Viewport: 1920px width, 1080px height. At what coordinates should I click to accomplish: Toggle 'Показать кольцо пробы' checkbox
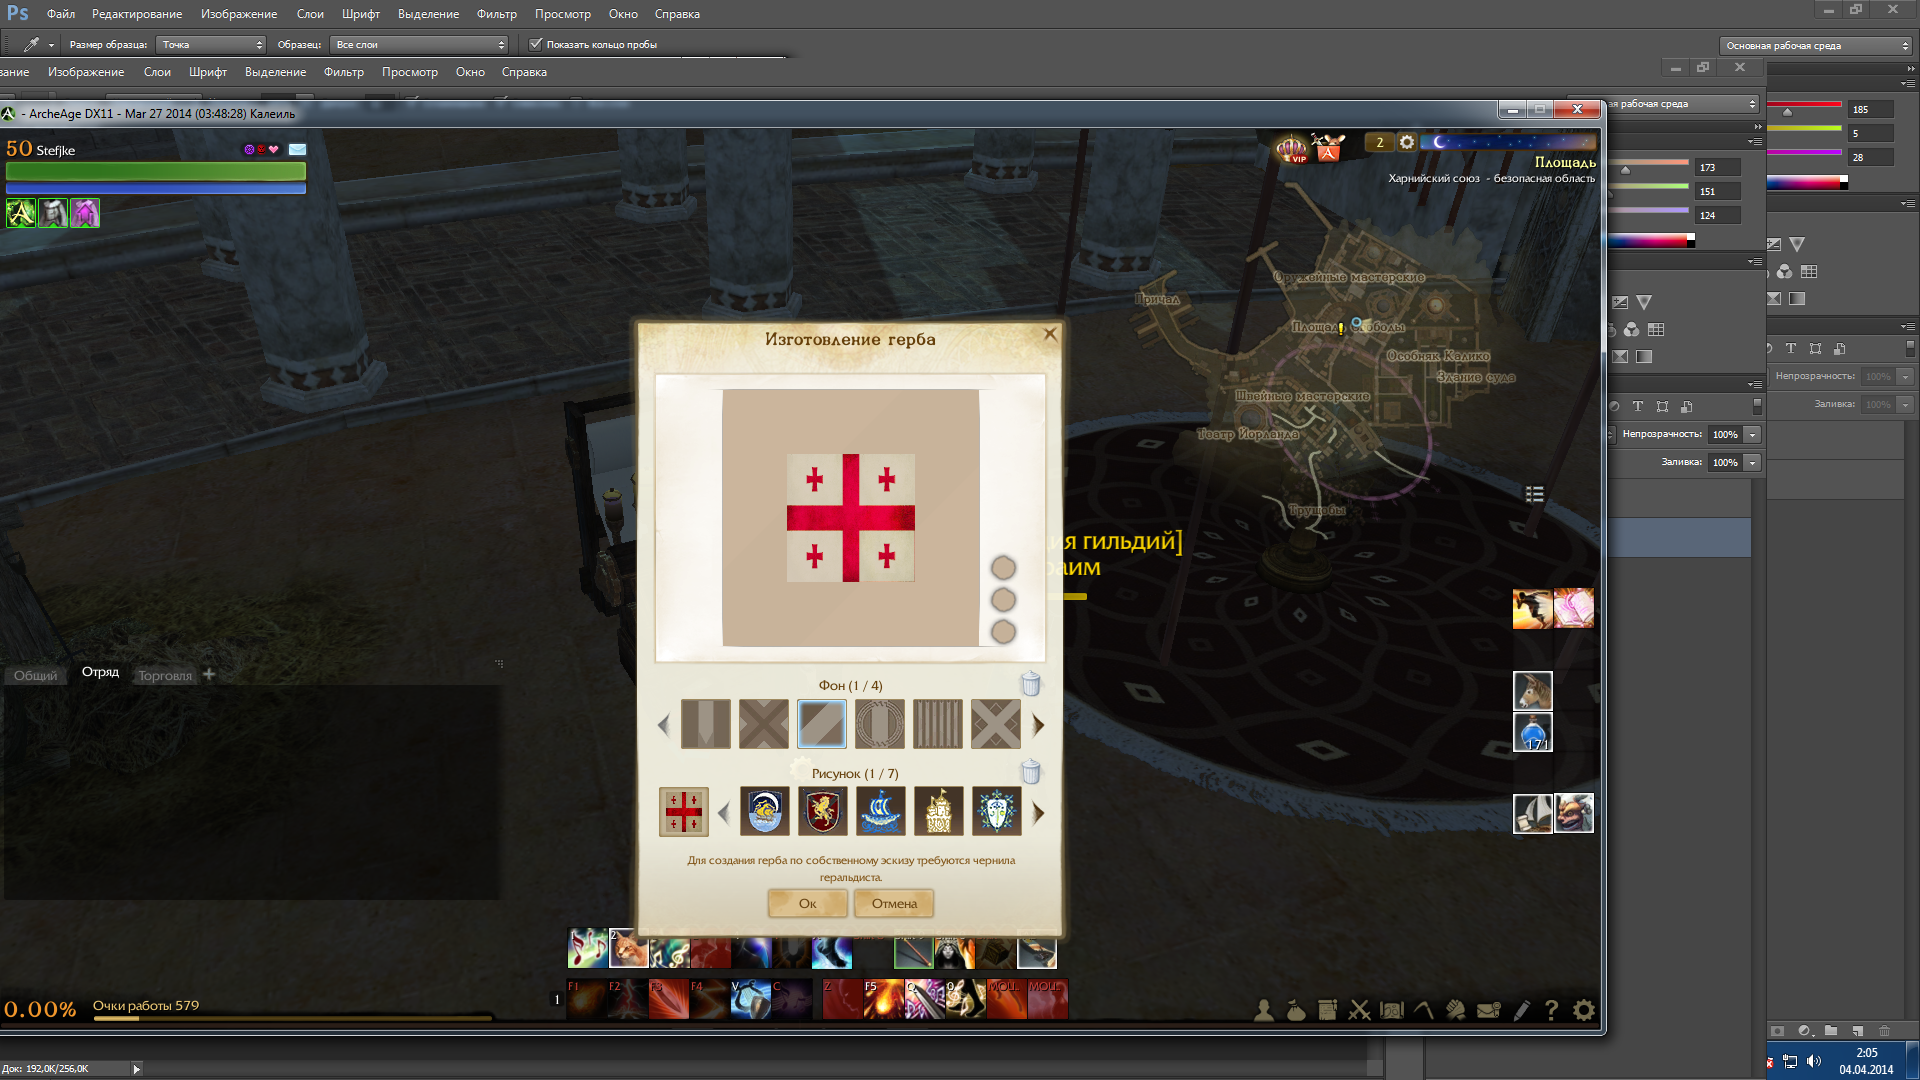click(x=536, y=44)
